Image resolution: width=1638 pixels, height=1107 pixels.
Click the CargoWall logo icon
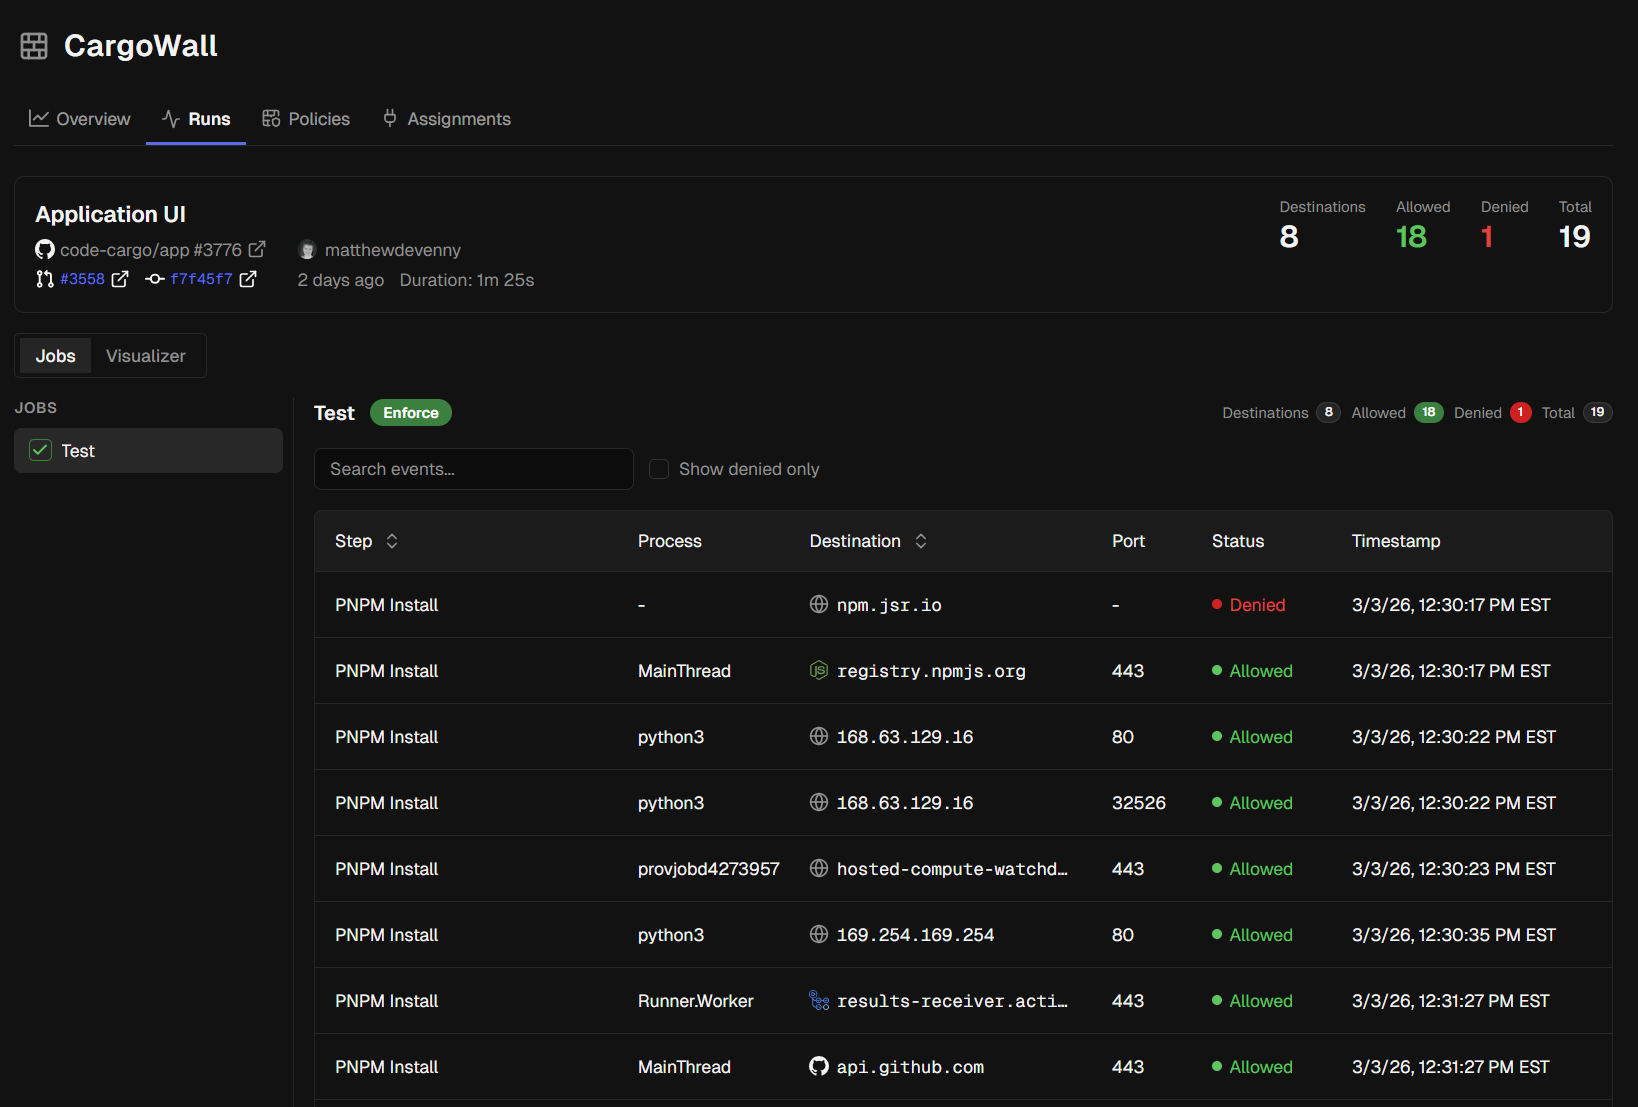[34, 46]
